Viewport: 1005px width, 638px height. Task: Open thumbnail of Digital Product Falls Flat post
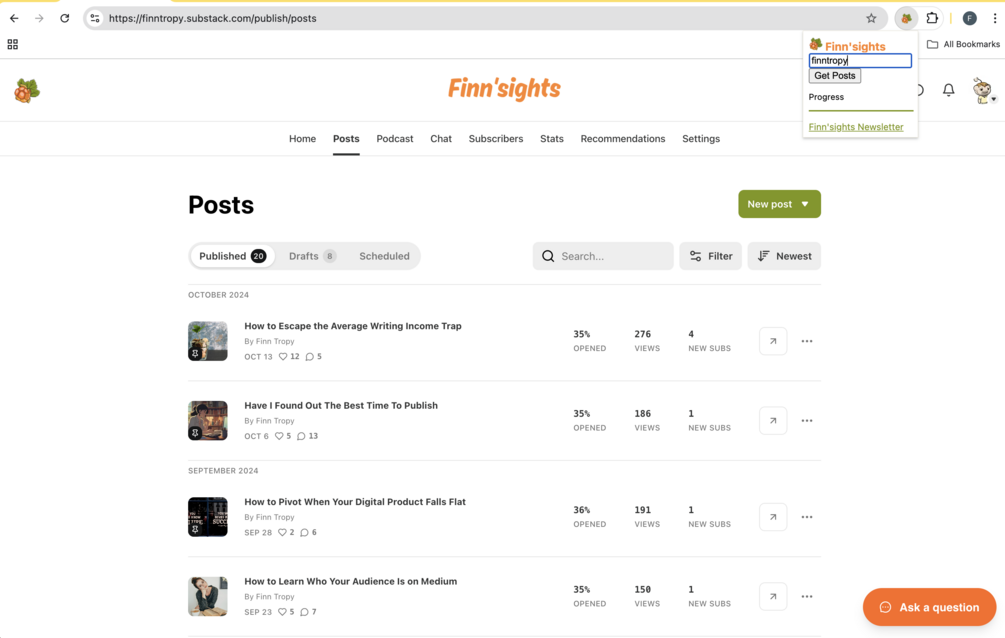pyautogui.click(x=208, y=517)
